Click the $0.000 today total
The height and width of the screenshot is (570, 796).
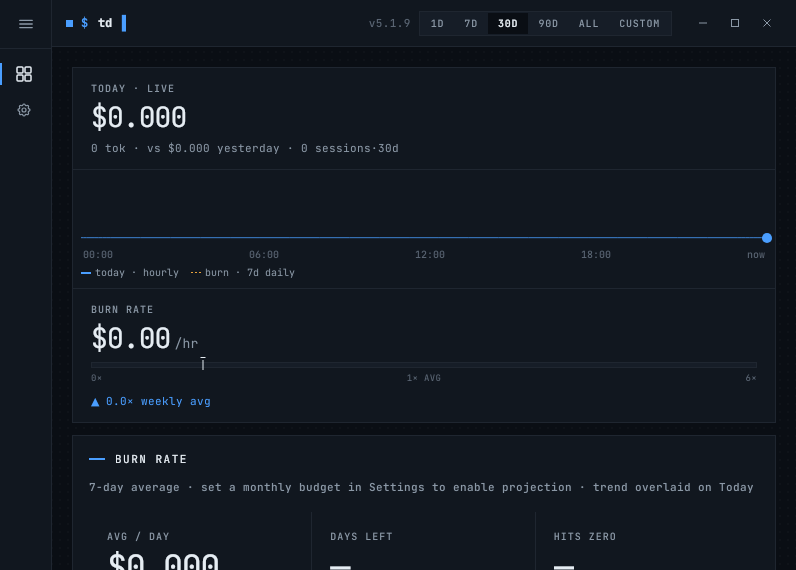[139, 117]
